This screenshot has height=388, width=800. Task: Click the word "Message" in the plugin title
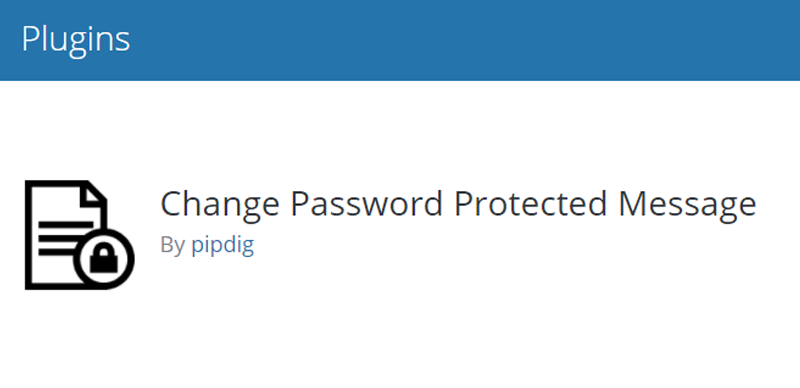687,205
